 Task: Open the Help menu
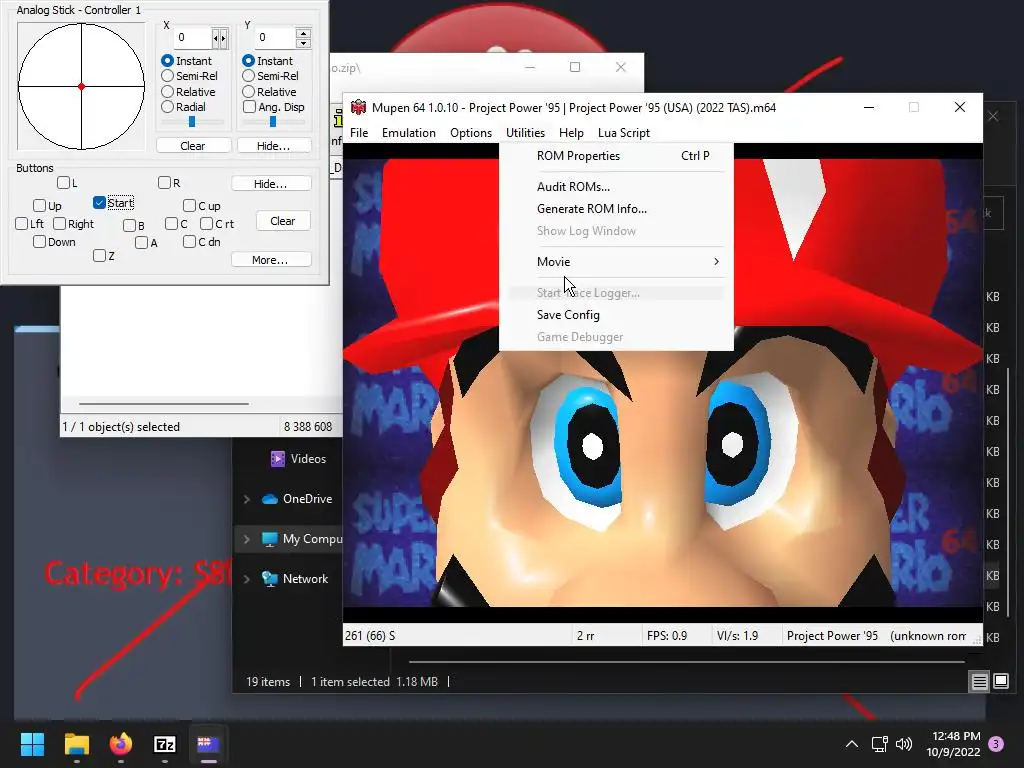coord(571,133)
